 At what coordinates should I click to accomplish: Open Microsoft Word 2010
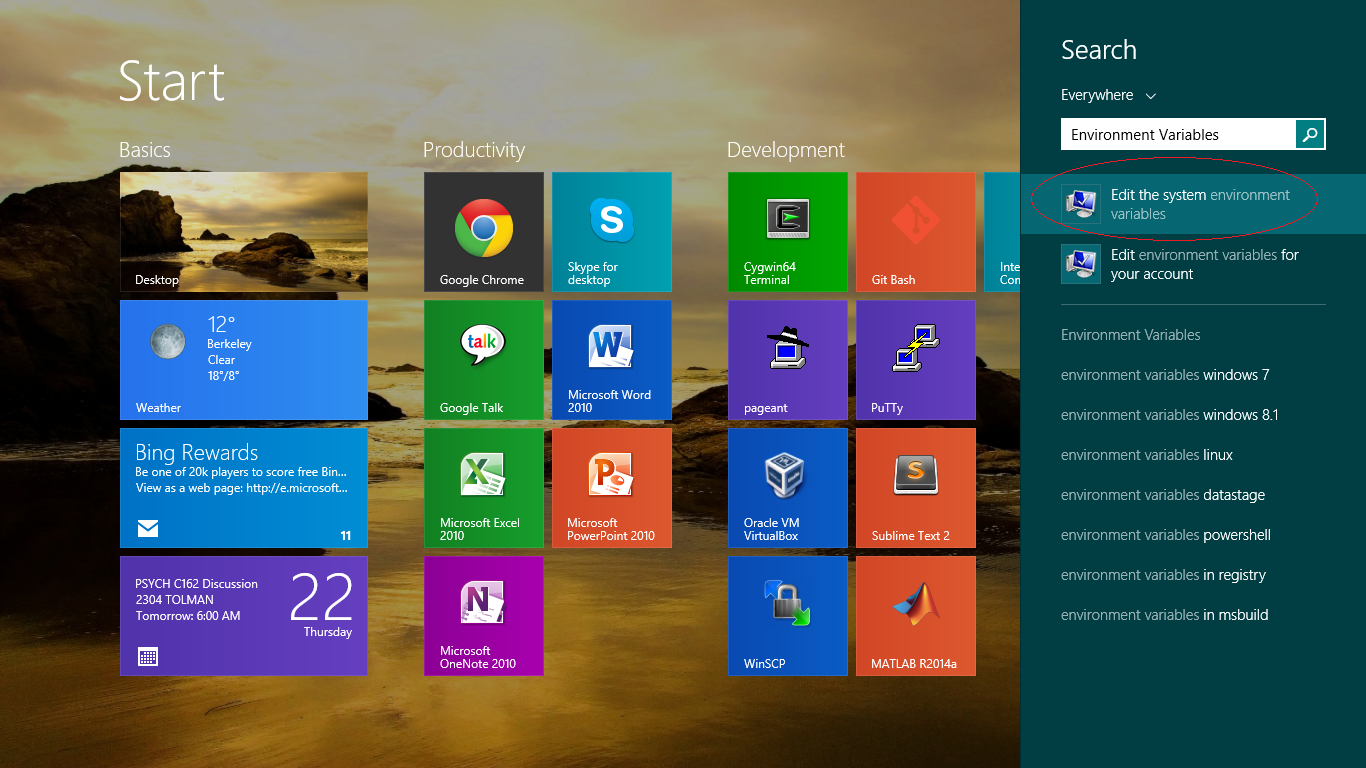[611, 360]
